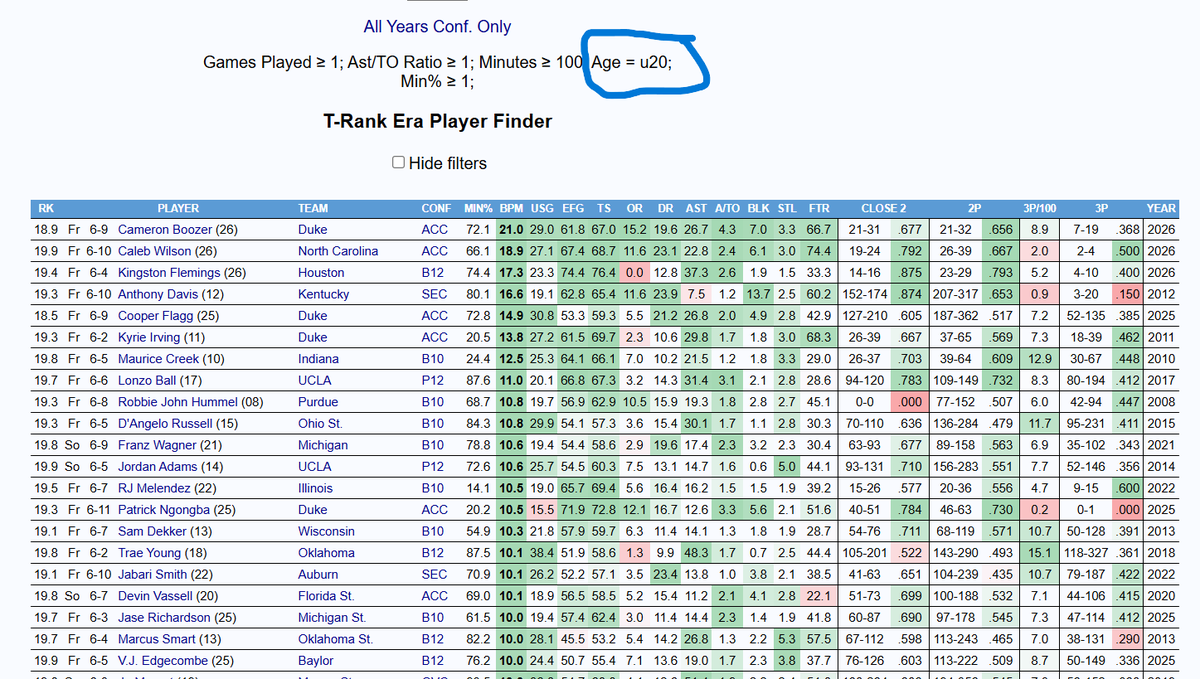Sort table by 3P/100 column header
The image size is (1200, 679).
(1039, 208)
